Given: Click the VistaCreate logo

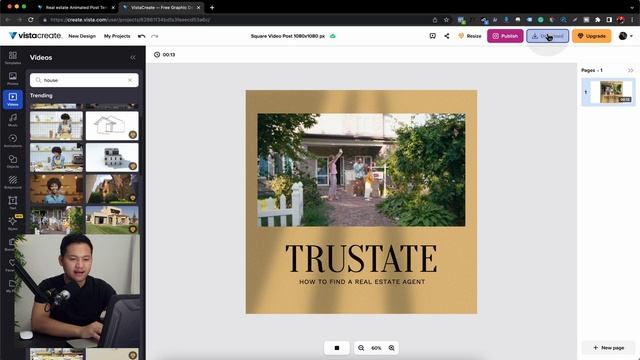Looking at the screenshot, I should coord(35,36).
